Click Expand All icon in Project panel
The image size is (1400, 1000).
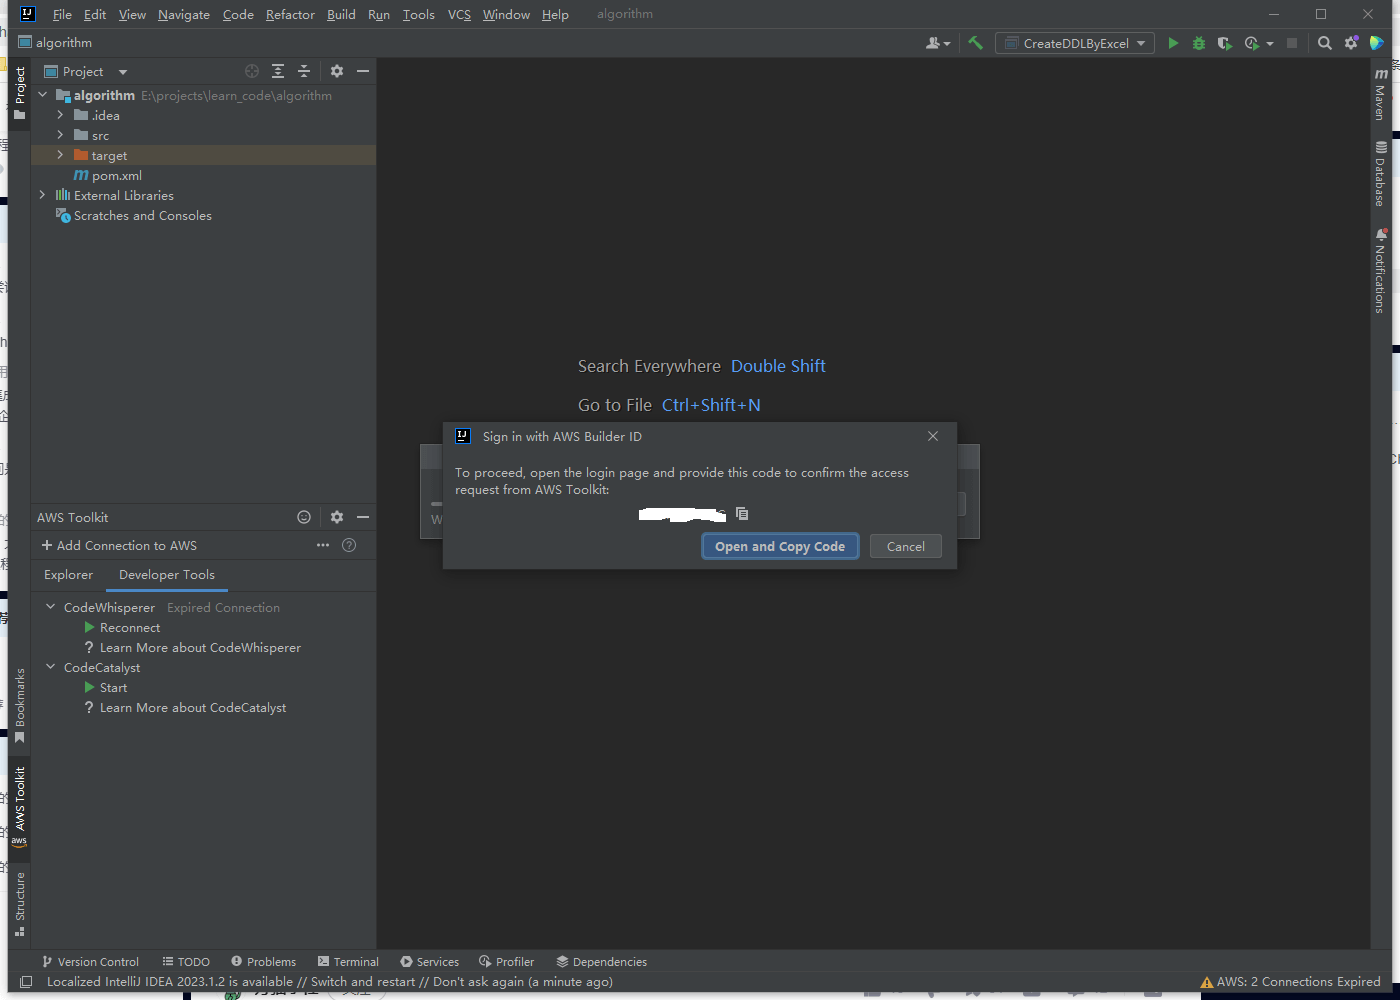[x=278, y=71]
